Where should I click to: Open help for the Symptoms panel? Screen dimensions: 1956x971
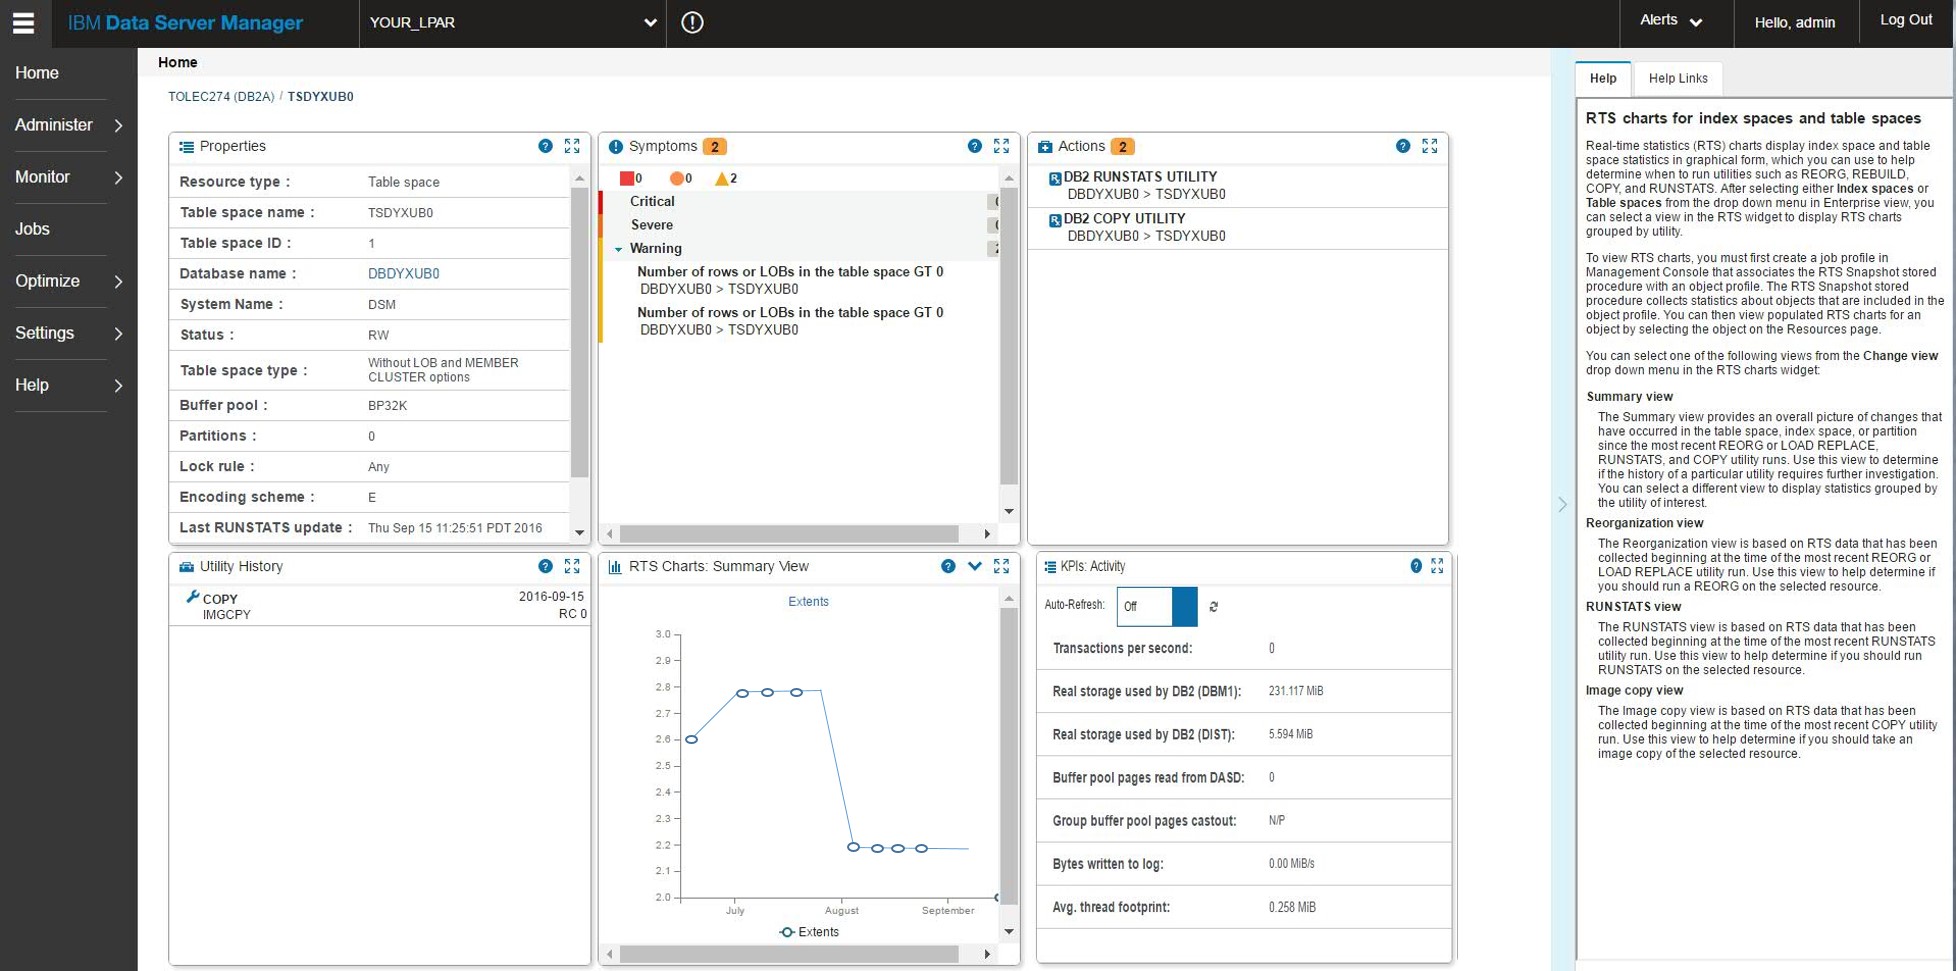coord(975,146)
